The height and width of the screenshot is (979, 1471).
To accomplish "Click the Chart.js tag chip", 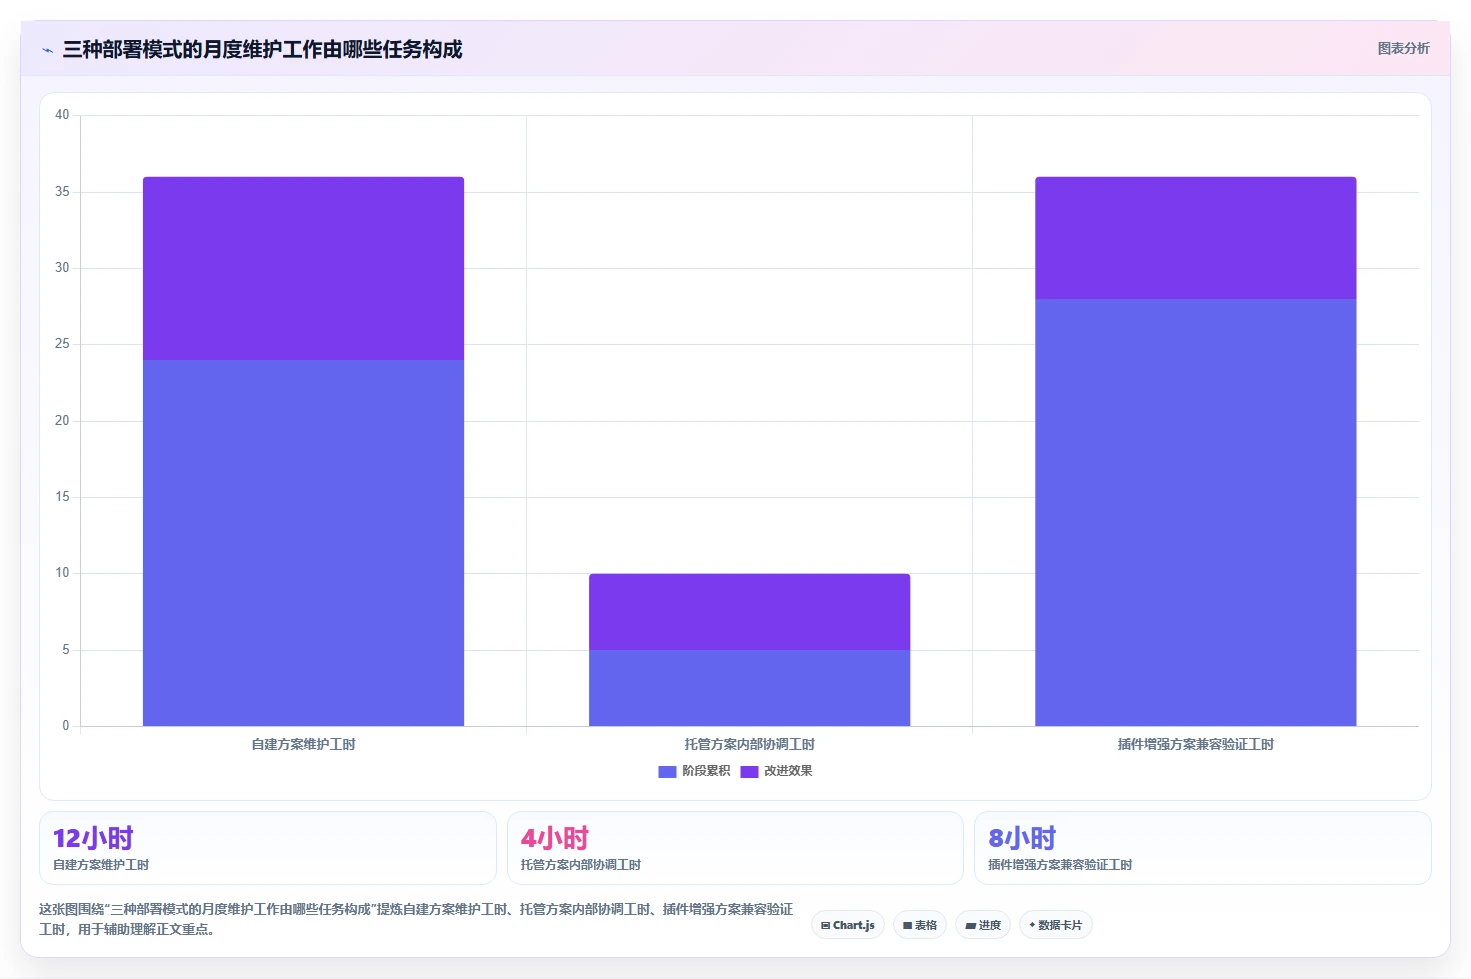I will [x=848, y=925].
